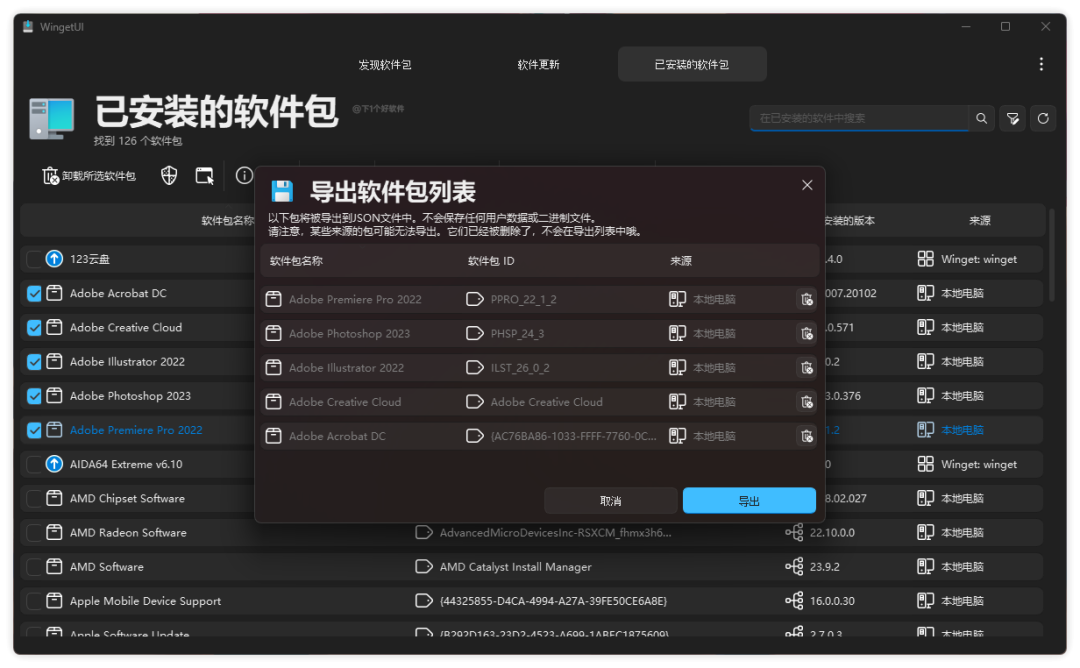
Task: Click version icon beside 23.9.2
Action: pos(794,567)
